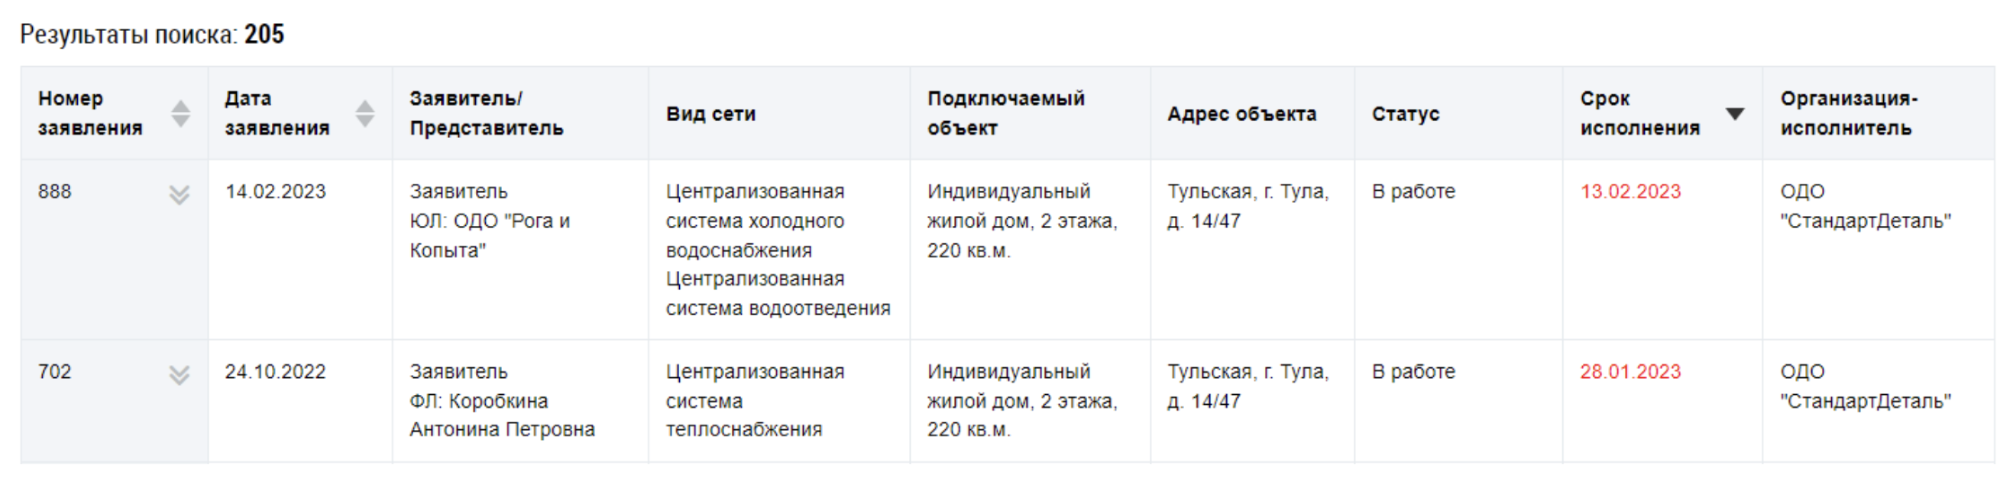Select the date cell 14.02.2023
The width and height of the screenshot is (2010, 498).
tap(275, 192)
